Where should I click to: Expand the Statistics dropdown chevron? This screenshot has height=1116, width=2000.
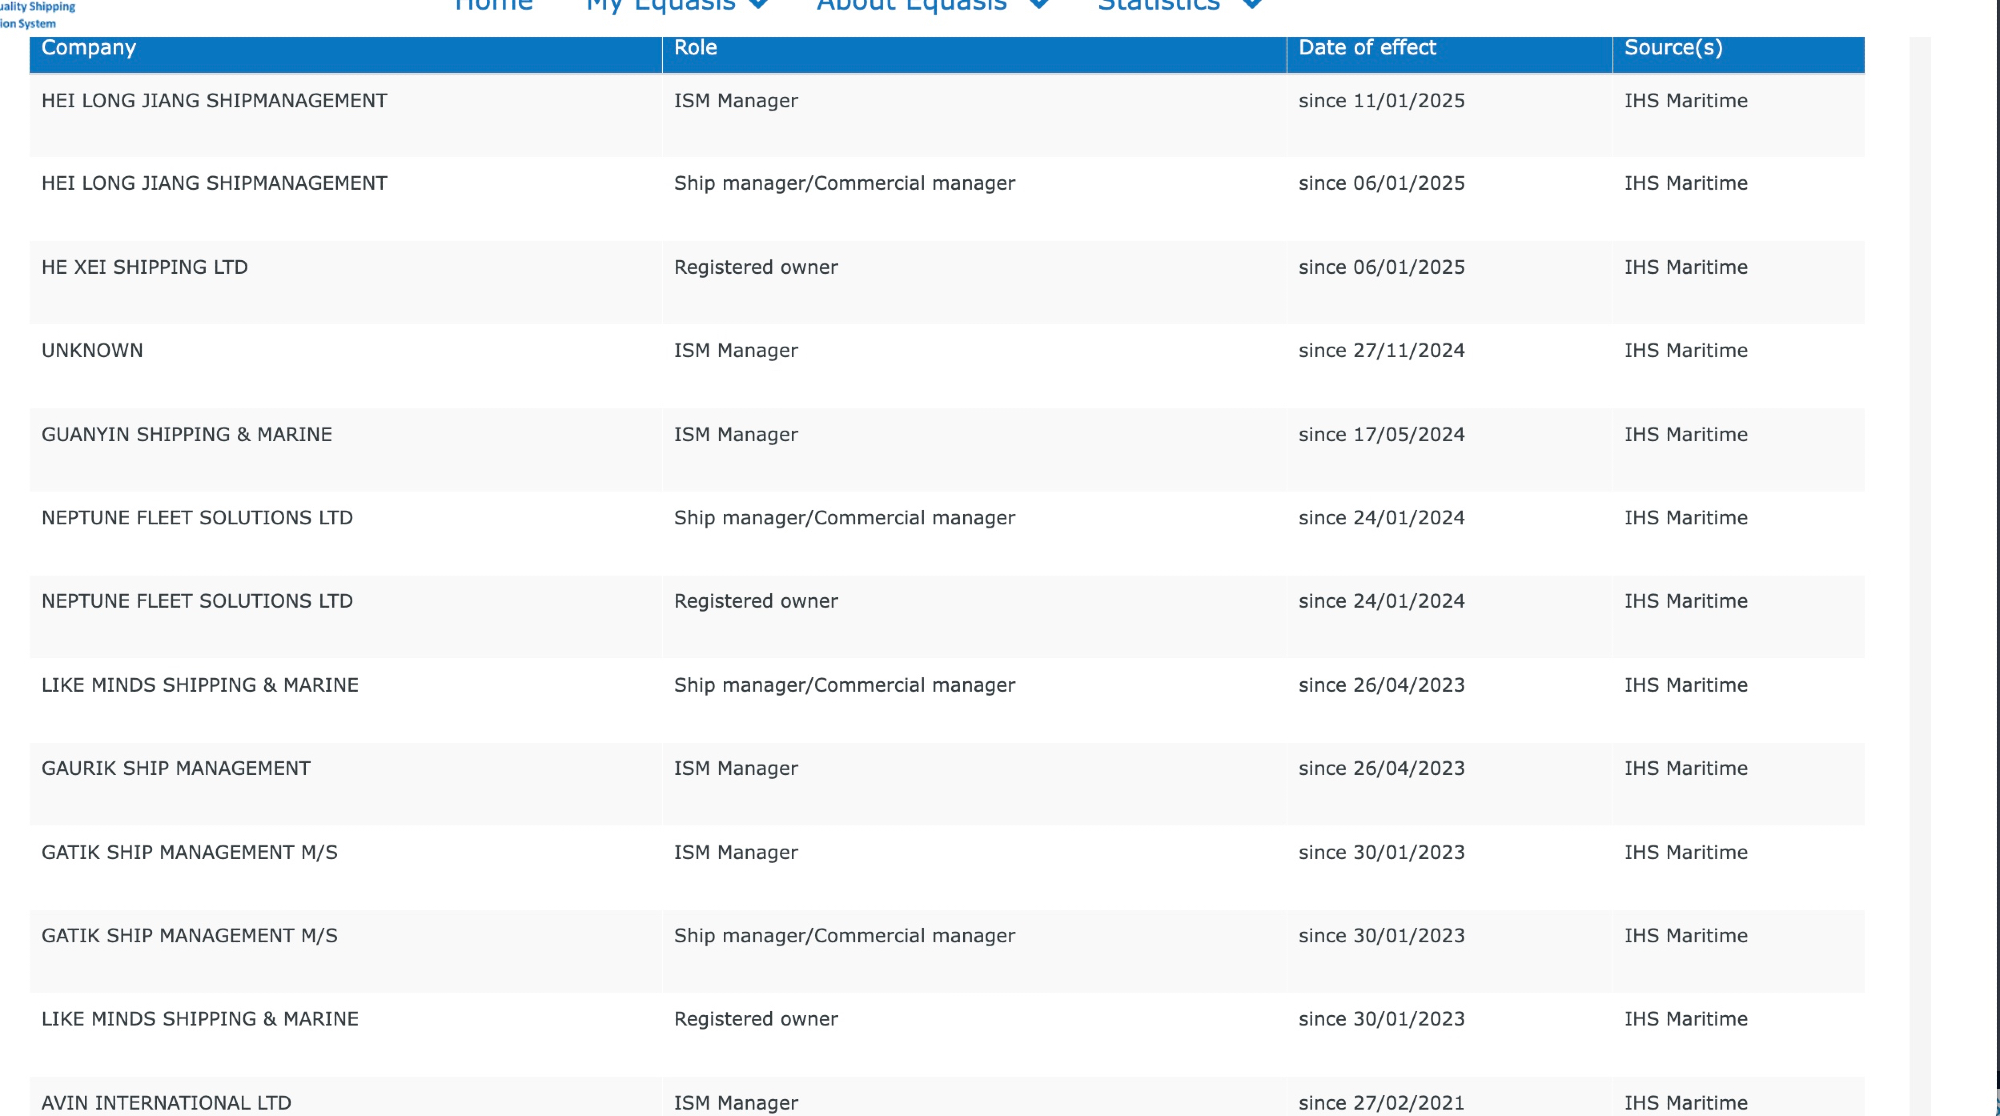[1251, 5]
